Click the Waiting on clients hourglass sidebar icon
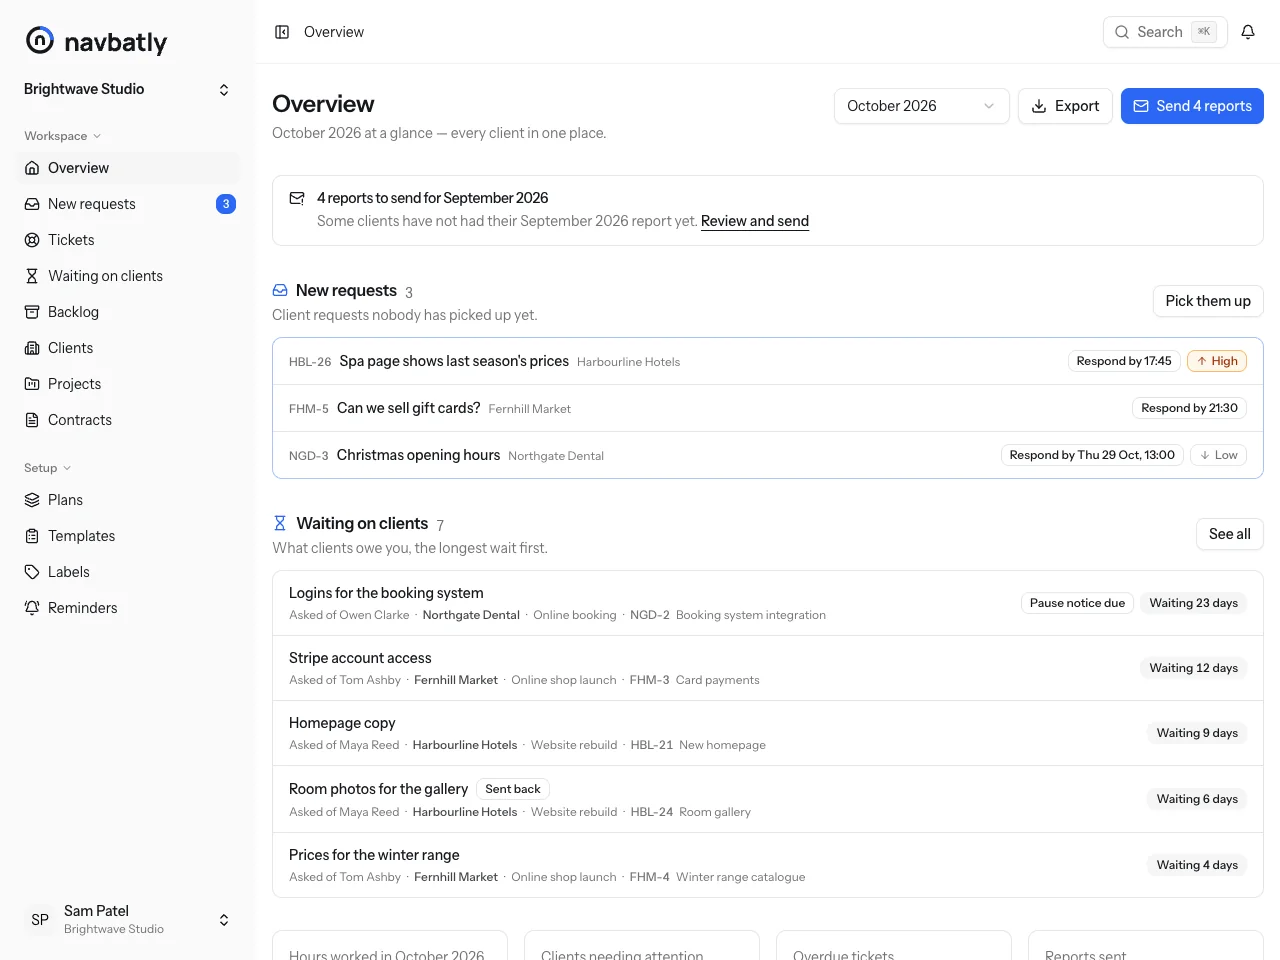1280x960 pixels. pyautogui.click(x=32, y=276)
